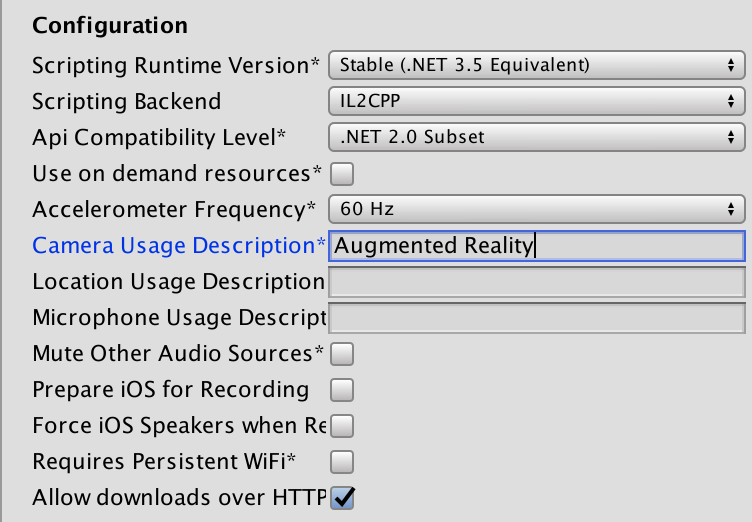Click the Location Usage Description label
Viewport: 752px width, 522px height.
(178, 282)
